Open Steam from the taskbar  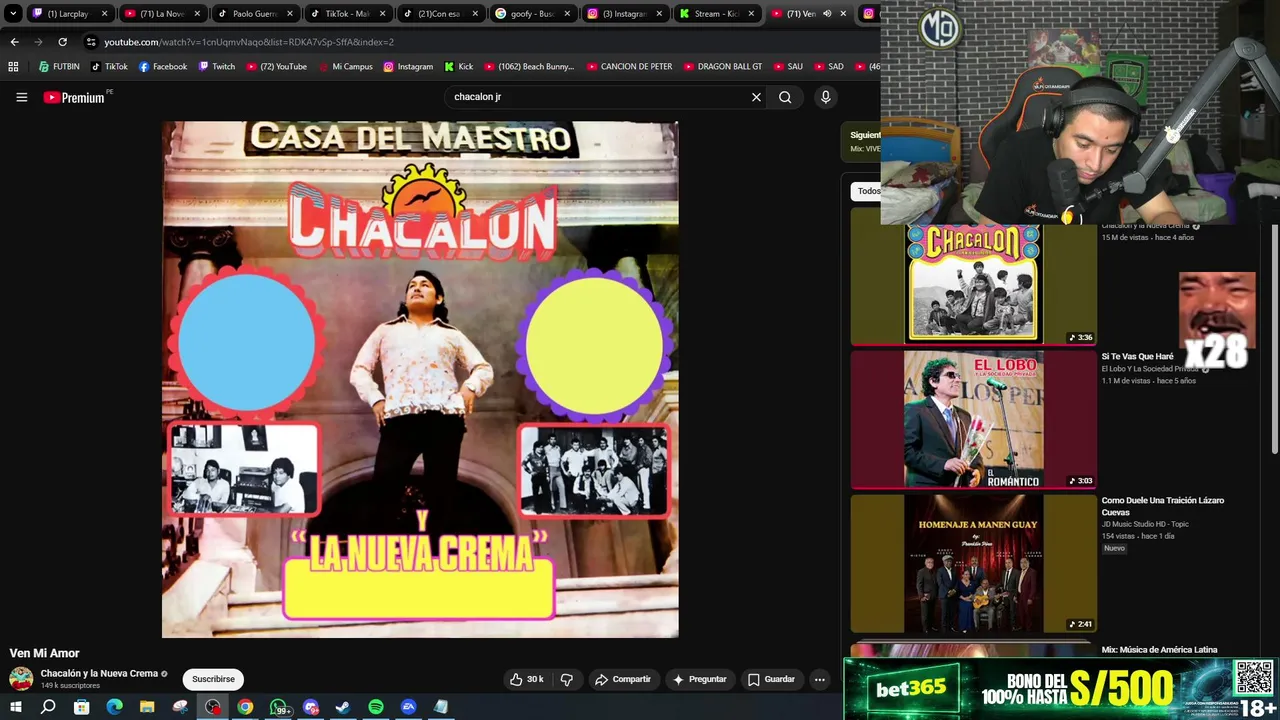pos(343,707)
